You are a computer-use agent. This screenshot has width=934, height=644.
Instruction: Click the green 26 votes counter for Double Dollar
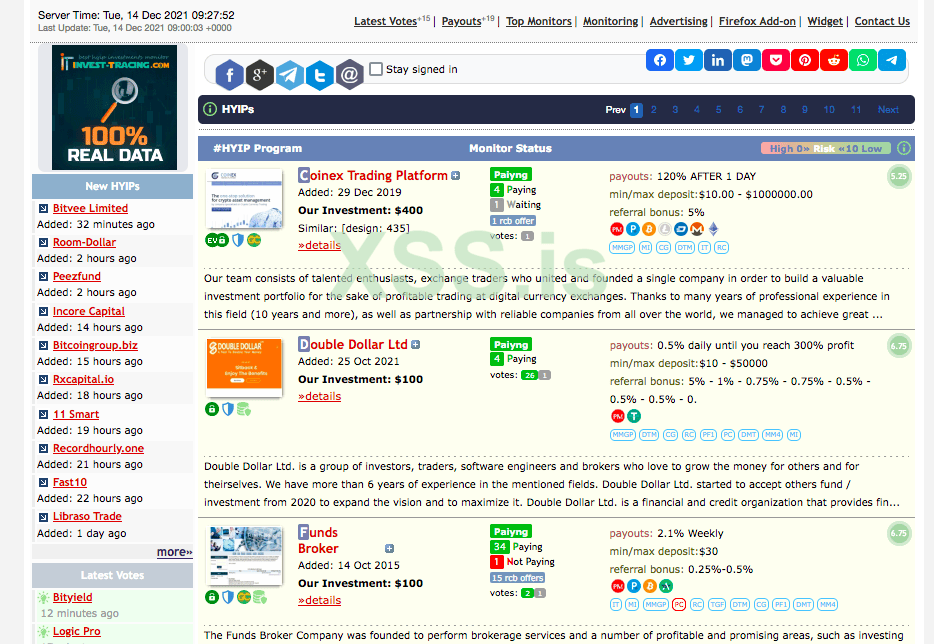(529, 375)
